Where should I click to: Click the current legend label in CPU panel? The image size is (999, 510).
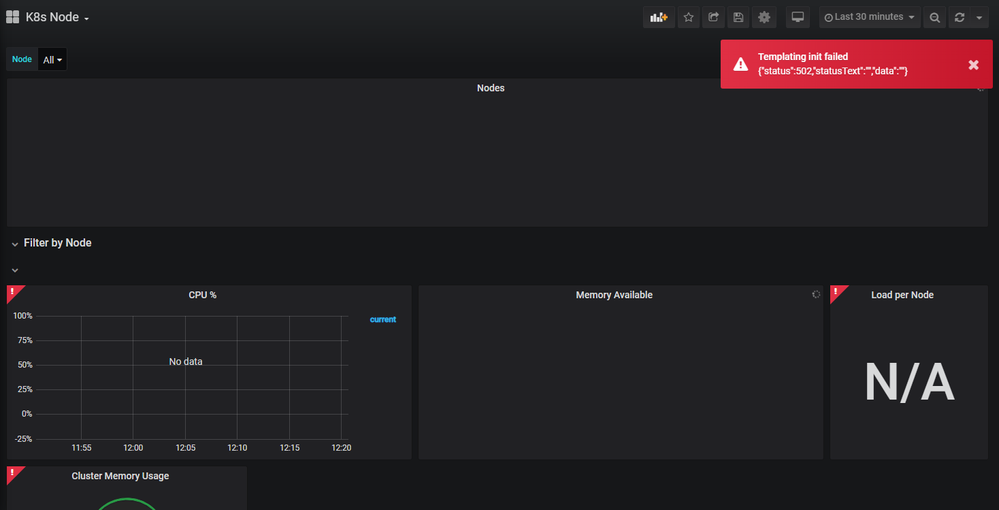382,319
